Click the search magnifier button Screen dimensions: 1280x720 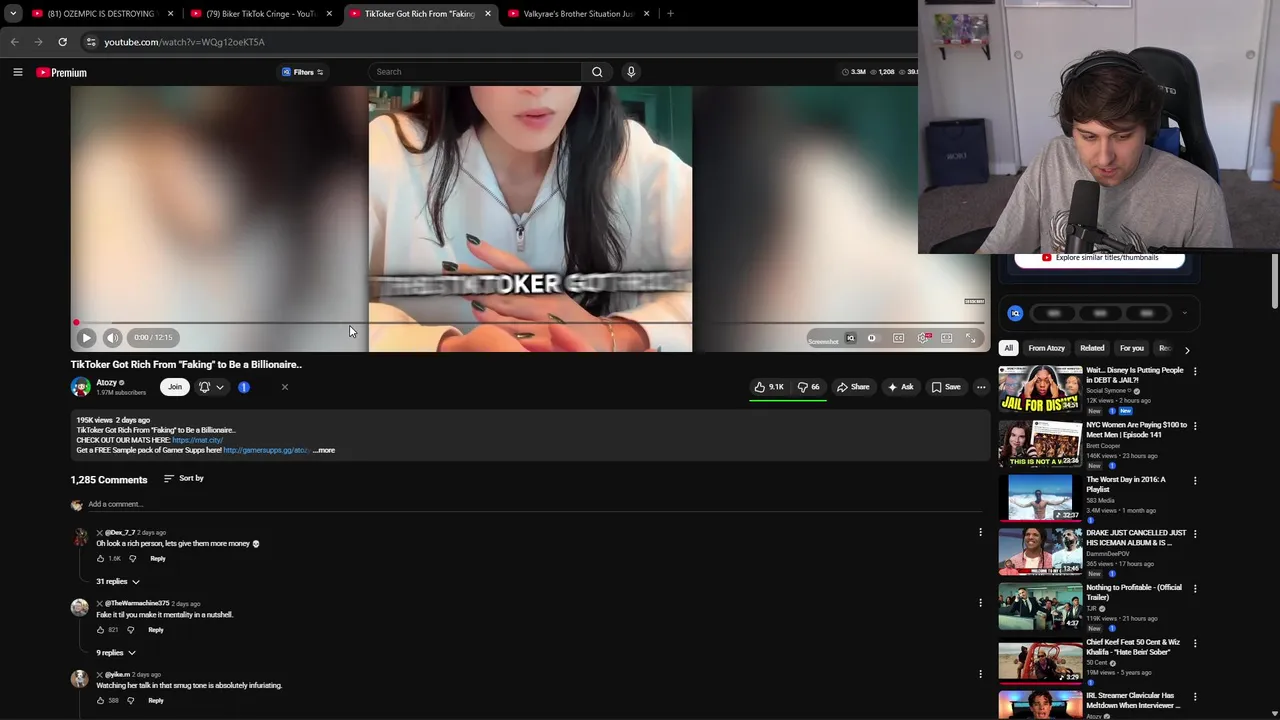[597, 72]
